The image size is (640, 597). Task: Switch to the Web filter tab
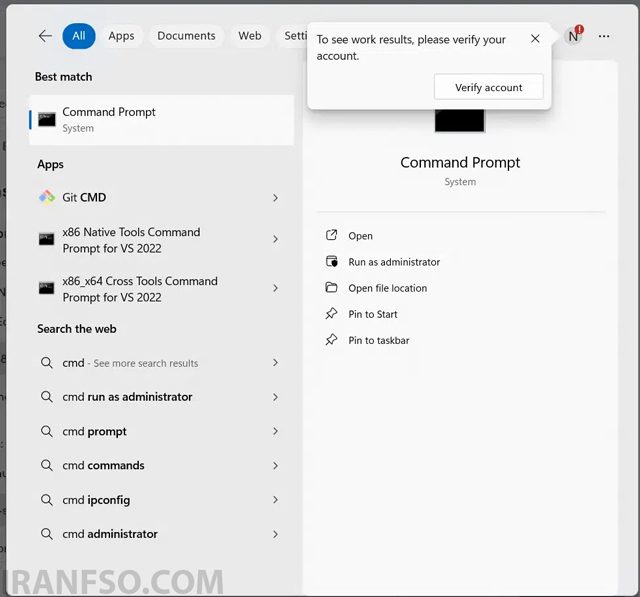[250, 36]
